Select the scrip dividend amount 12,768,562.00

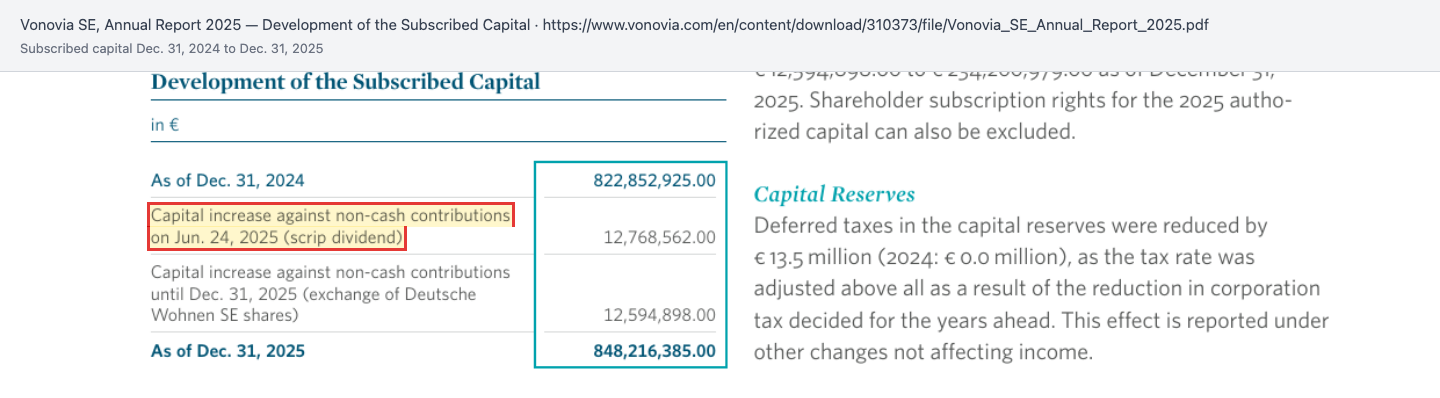tap(659, 238)
